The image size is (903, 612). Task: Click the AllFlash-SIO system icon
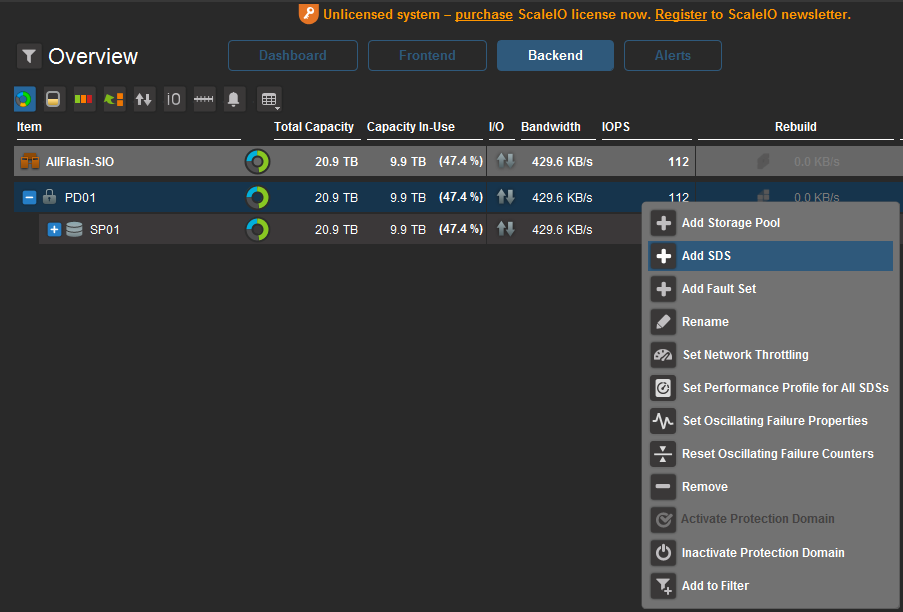[x=29, y=161]
